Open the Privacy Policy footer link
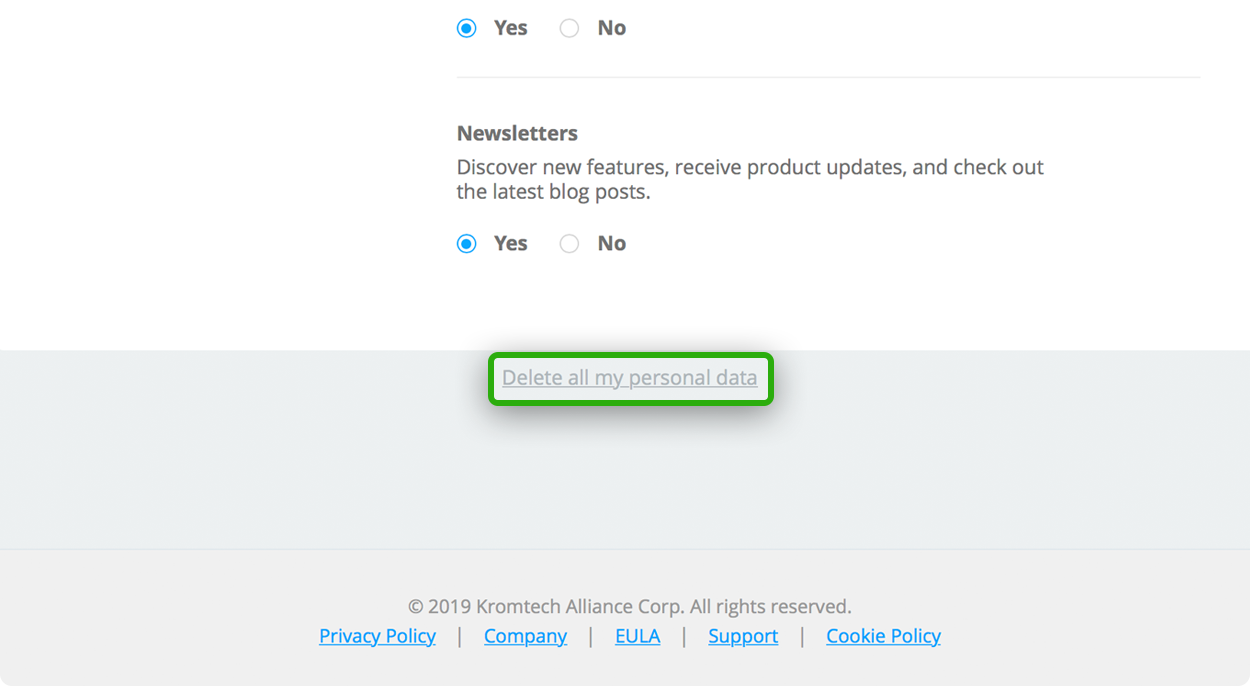 pos(377,636)
